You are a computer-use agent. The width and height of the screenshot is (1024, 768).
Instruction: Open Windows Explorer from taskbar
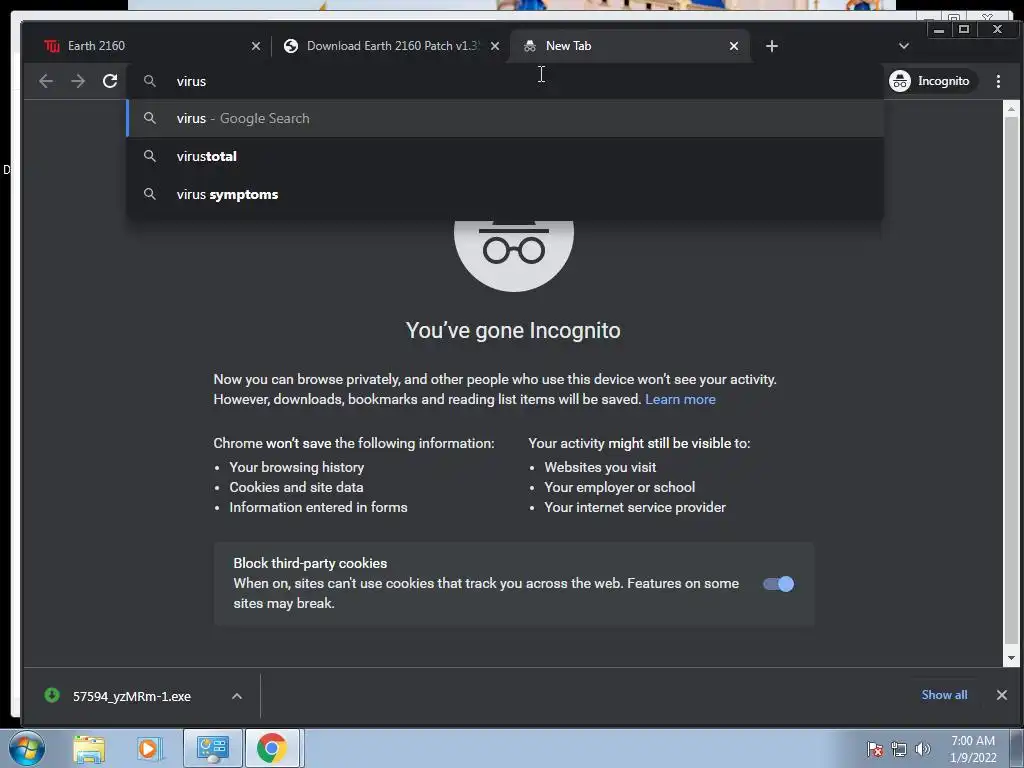click(89, 748)
